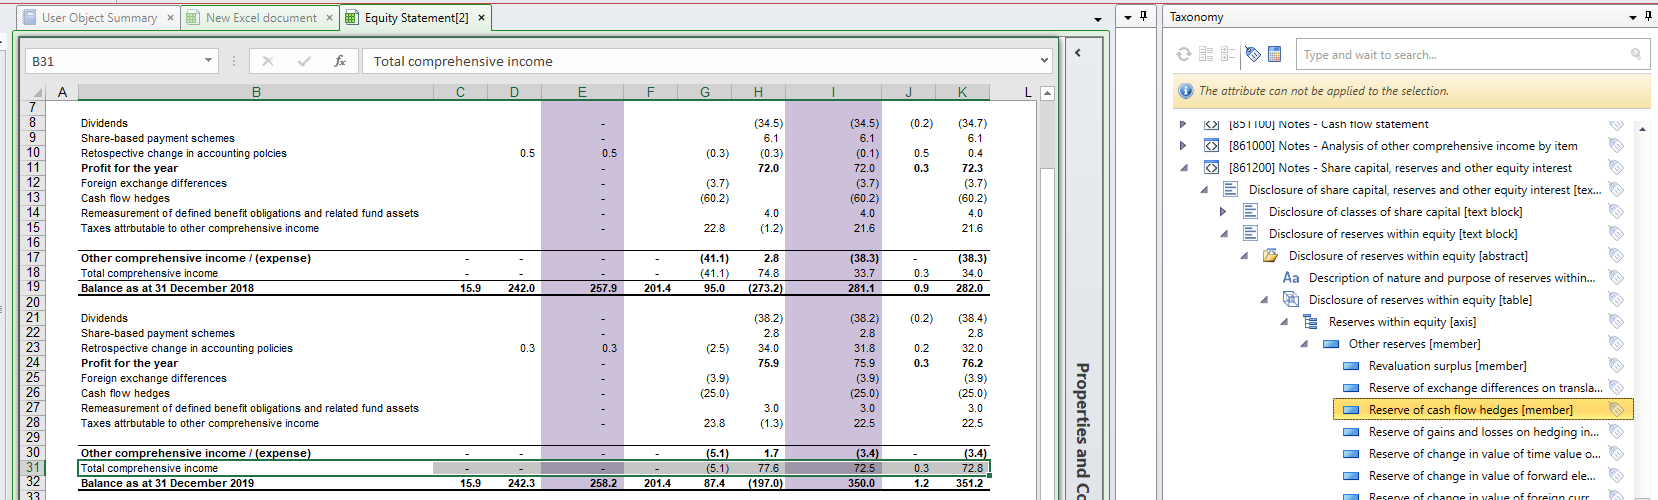The width and height of the screenshot is (1658, 500).
Task: Switch to the New Excel document tab
Action: click(x=261, y=17)
